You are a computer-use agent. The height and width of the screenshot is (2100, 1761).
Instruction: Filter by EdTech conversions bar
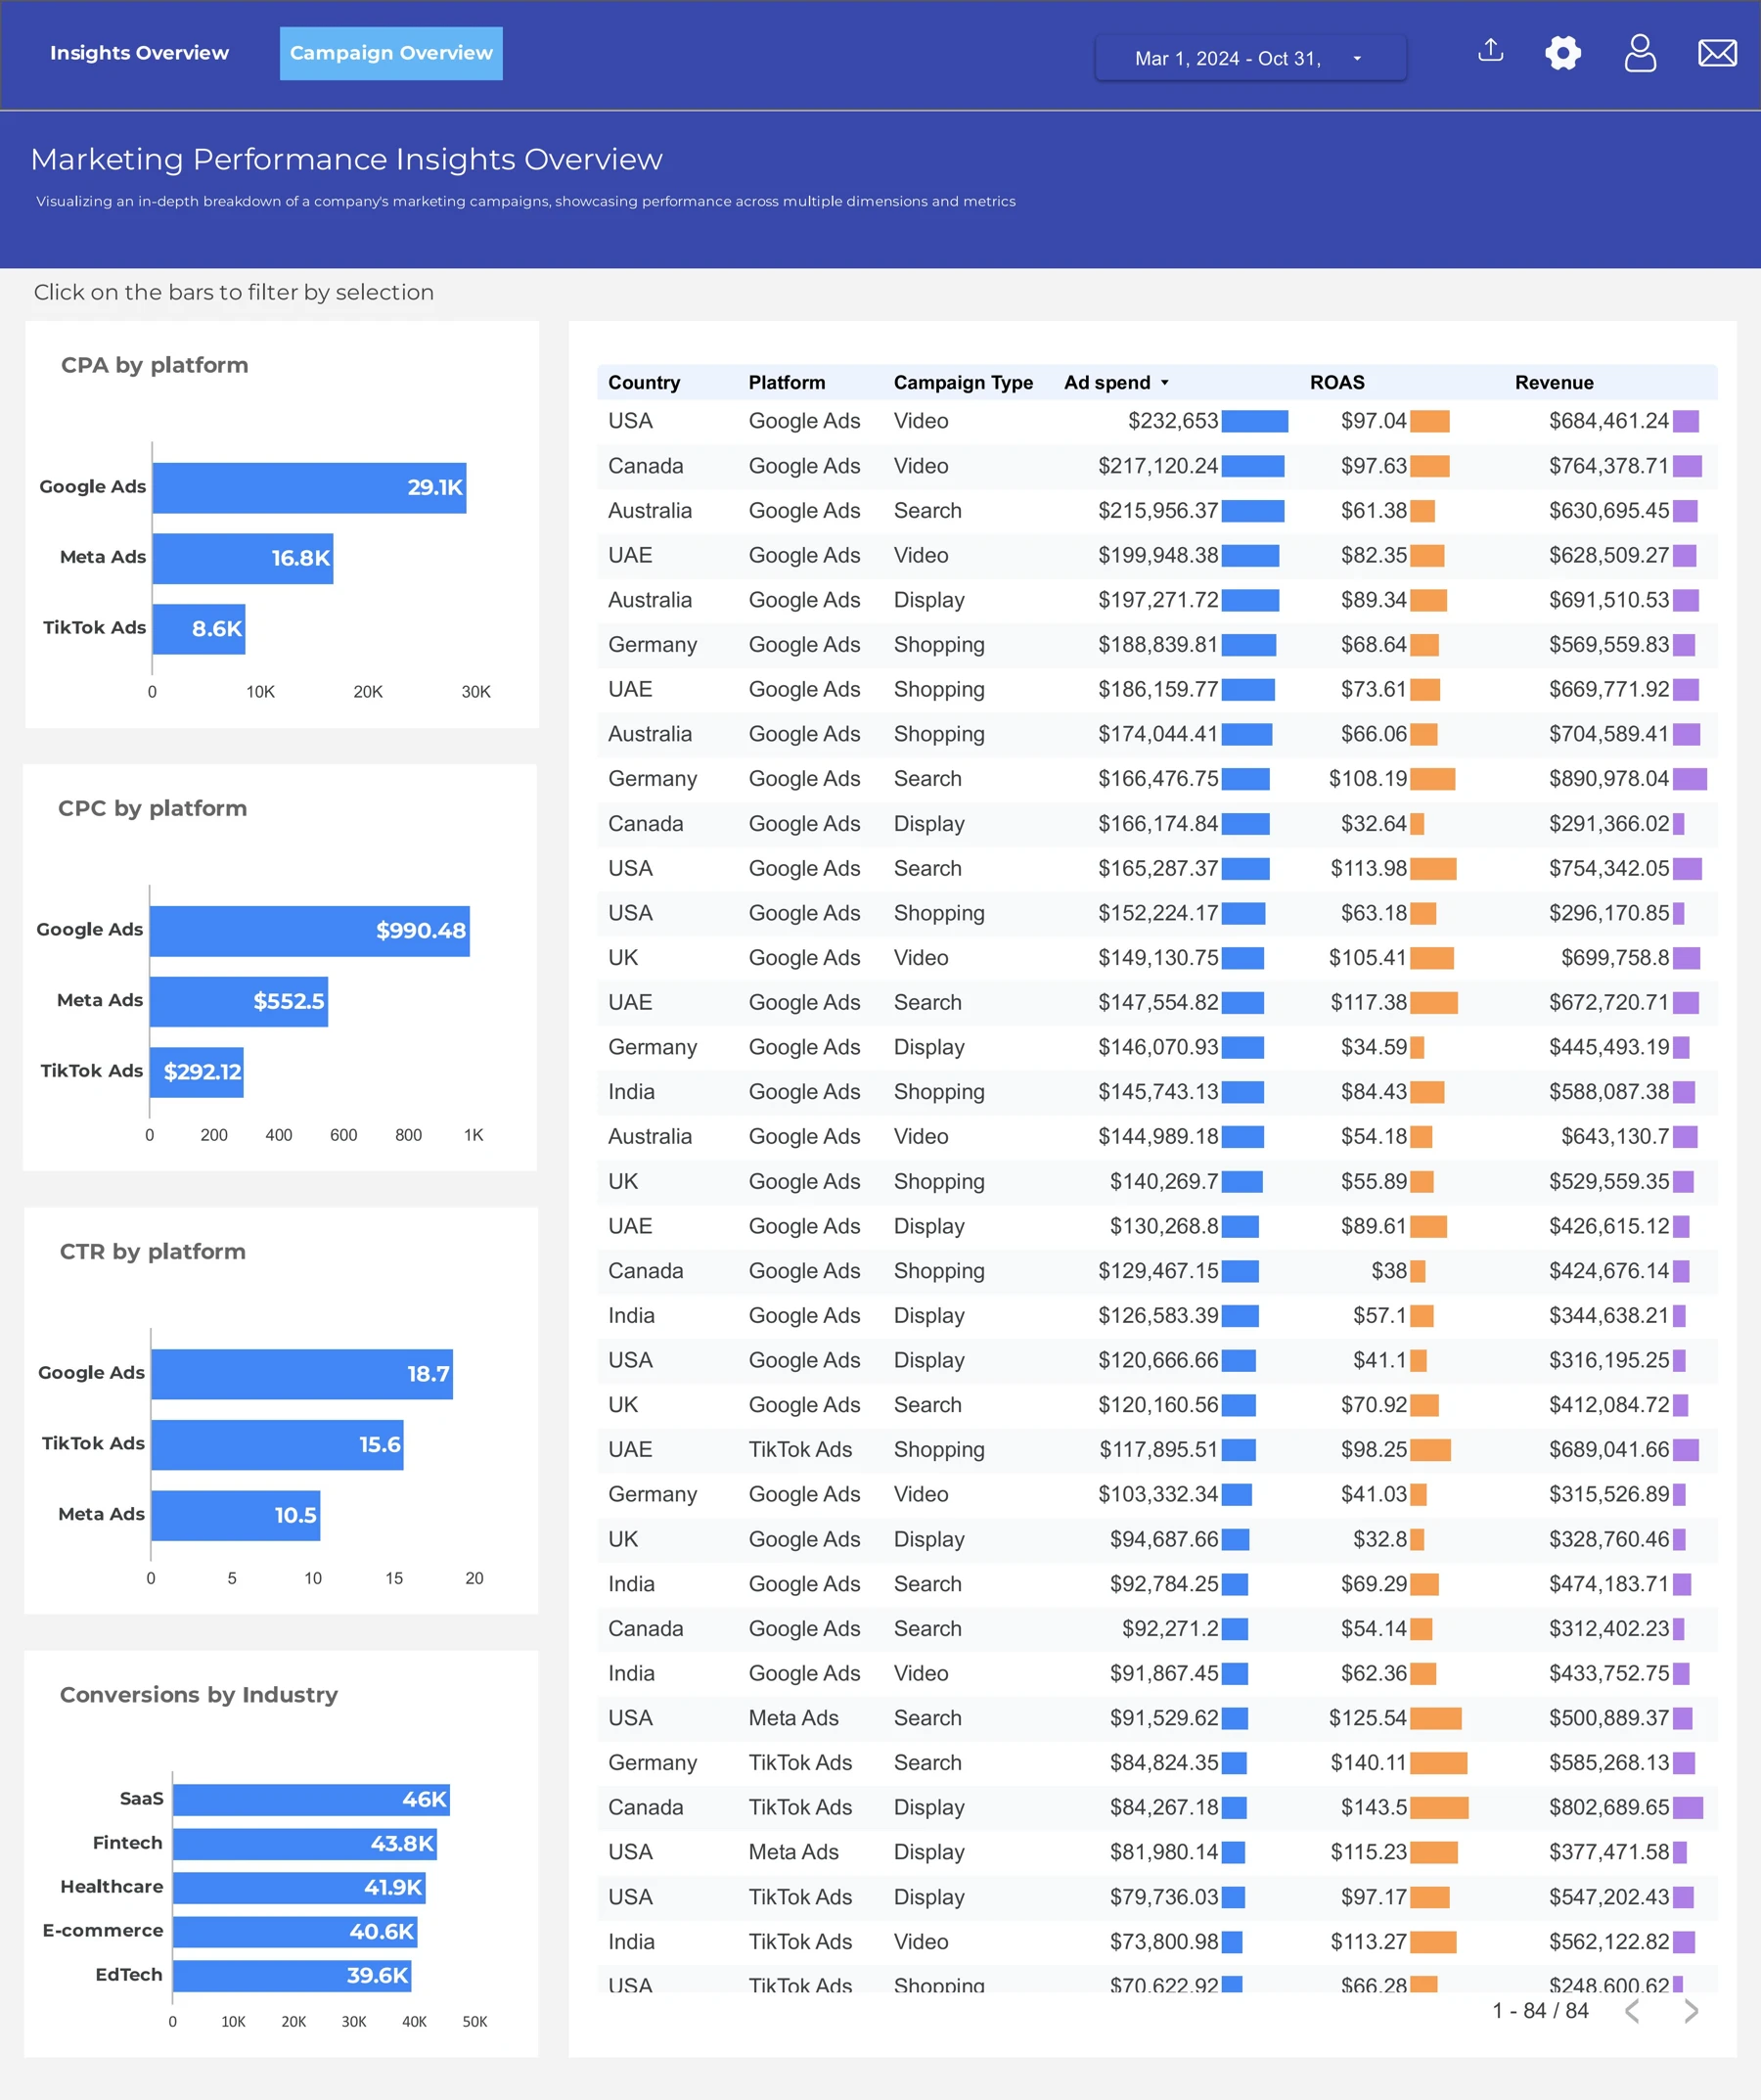[293, 1976]
